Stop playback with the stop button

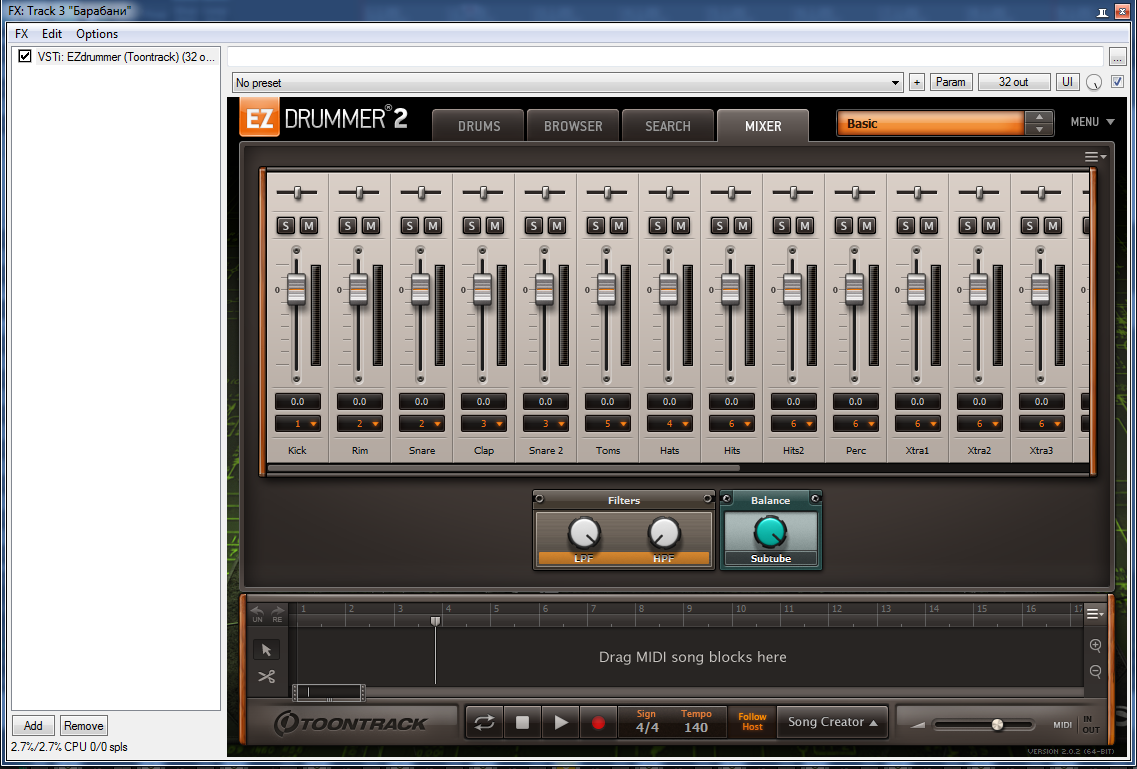coord(522,723)
